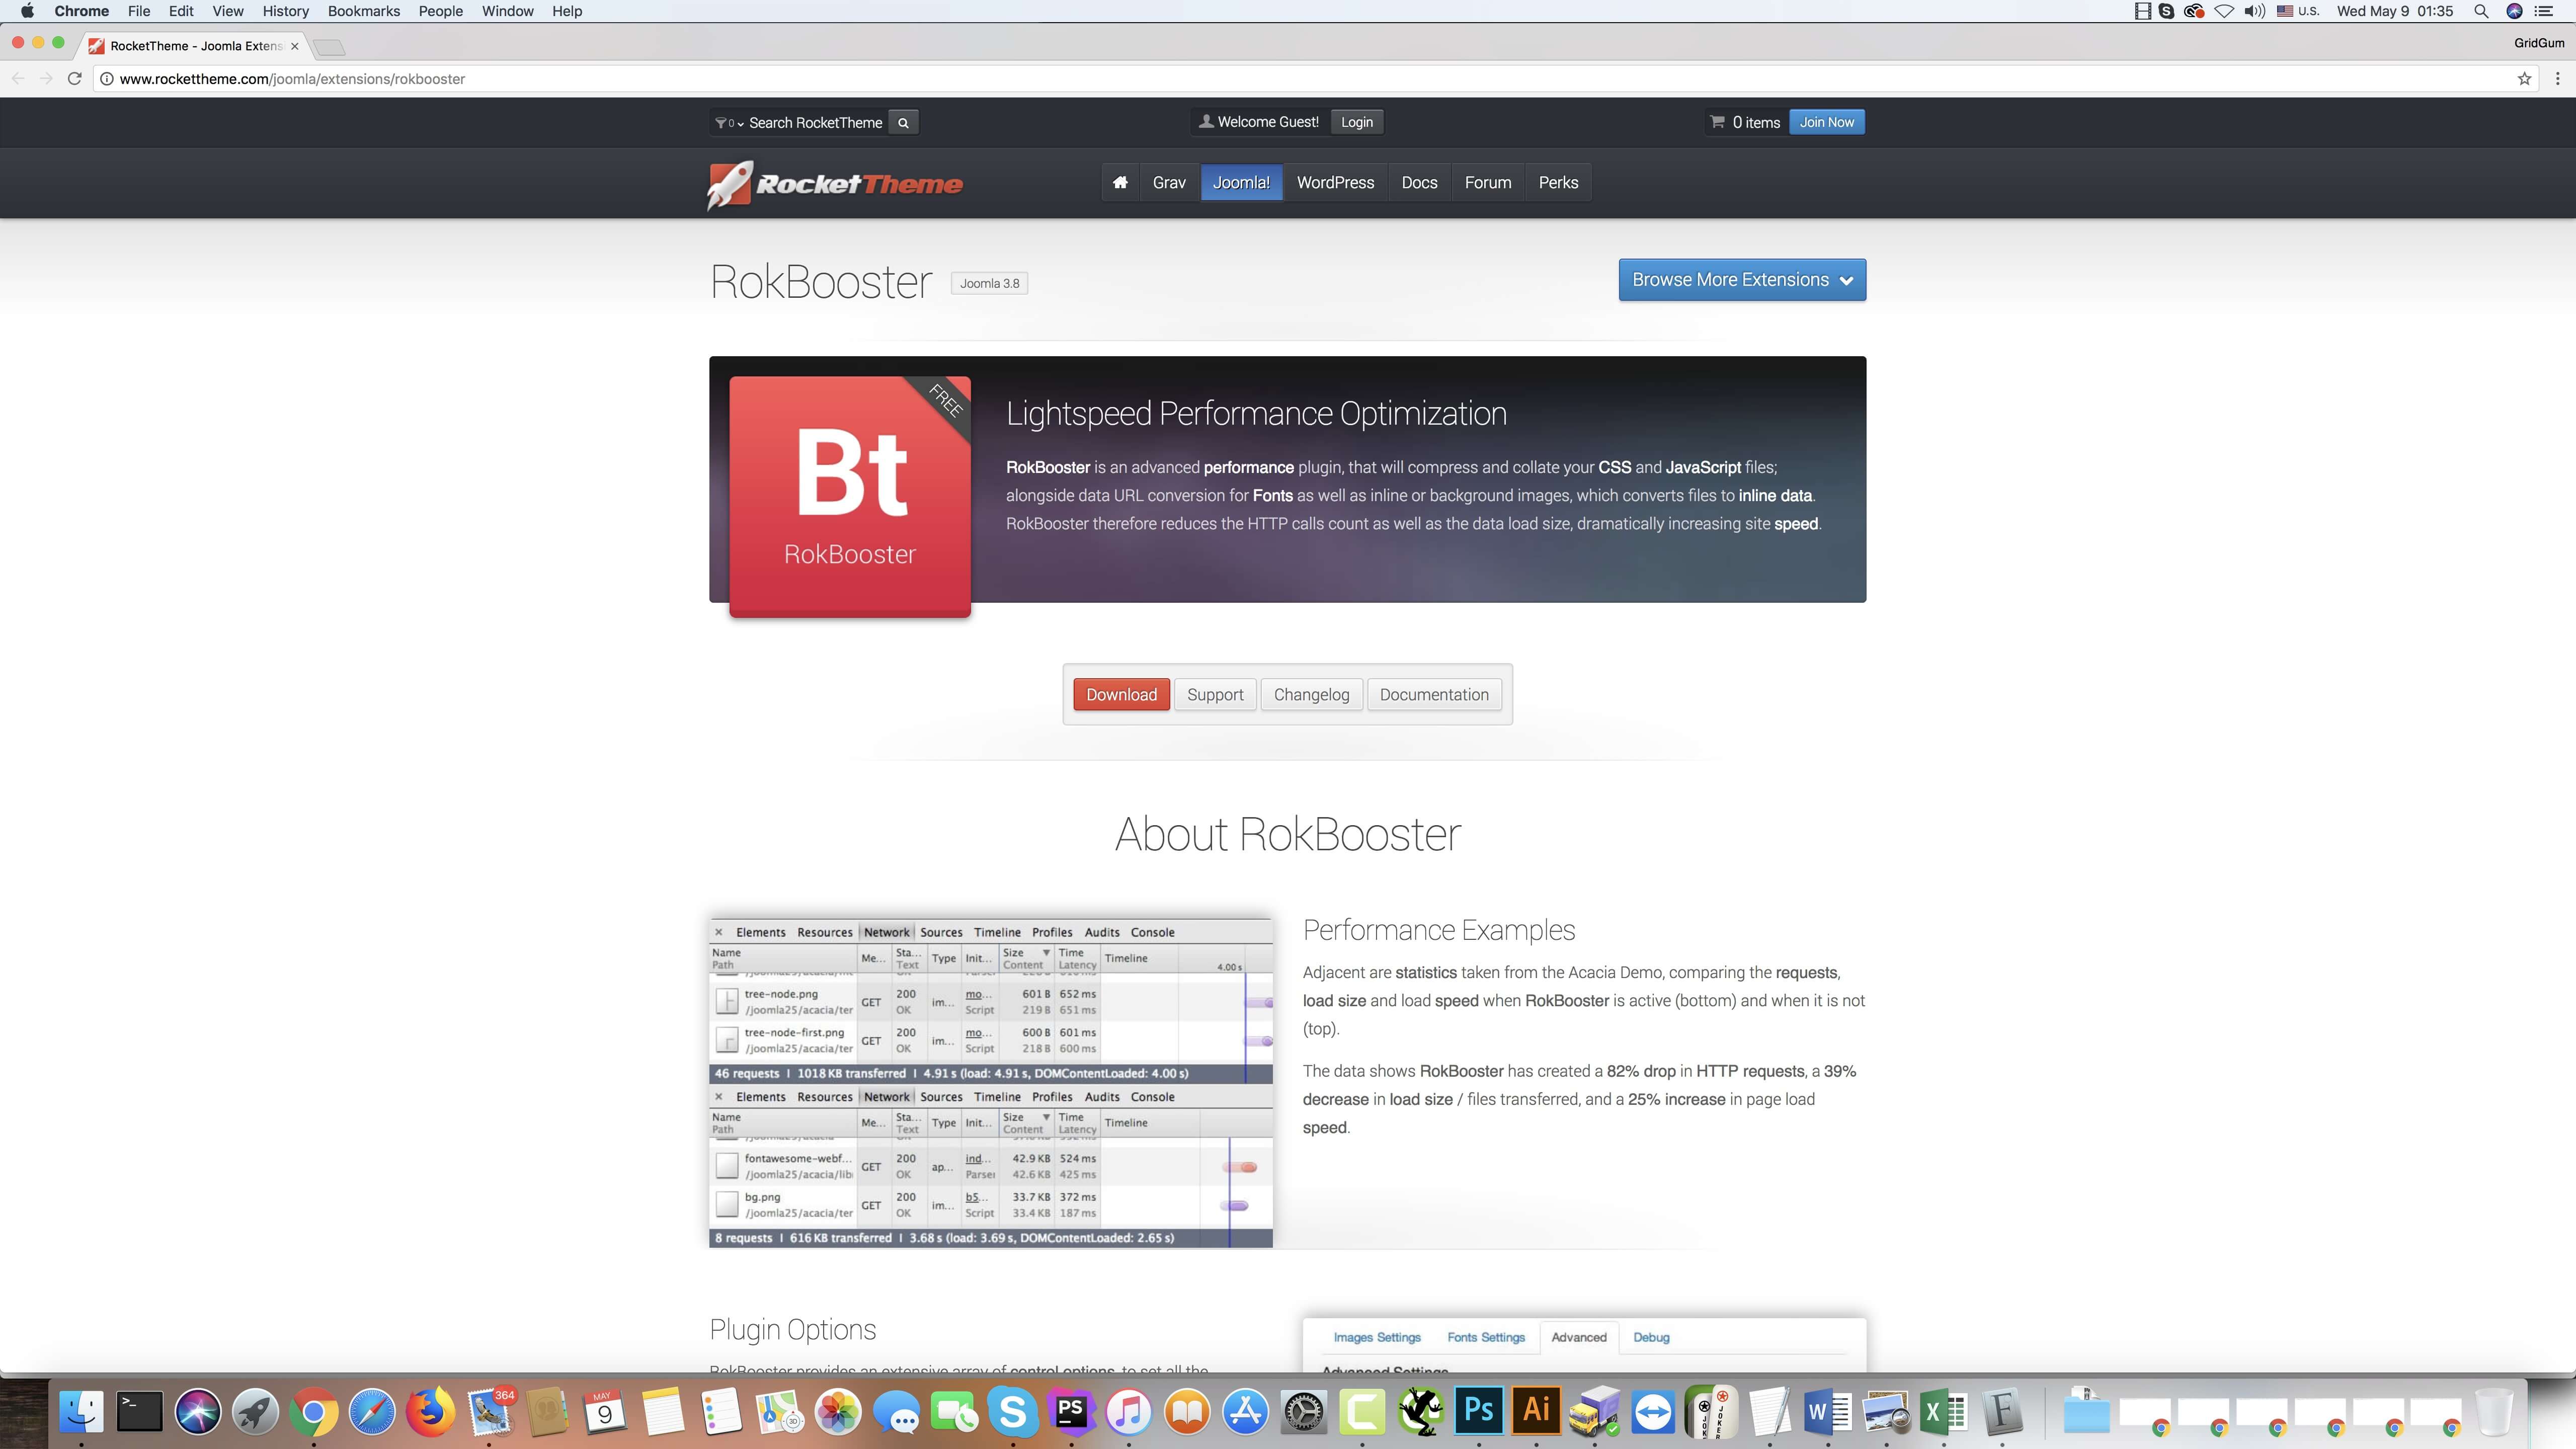
Task: Click the Download button
Action: point(1121,693)
